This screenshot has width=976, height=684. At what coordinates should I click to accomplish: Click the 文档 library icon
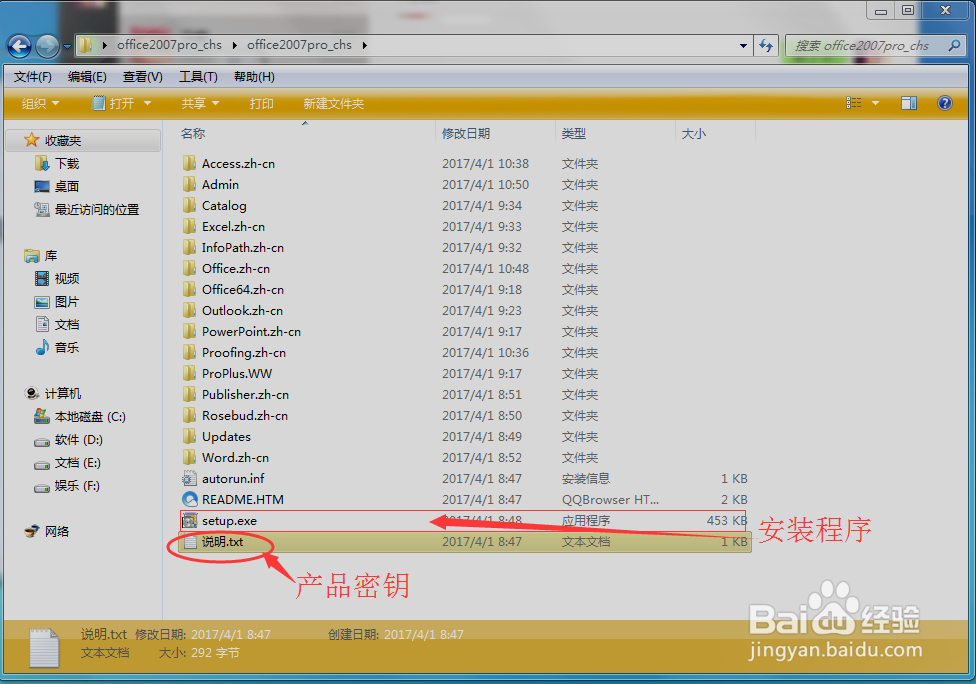click(42, 324)
